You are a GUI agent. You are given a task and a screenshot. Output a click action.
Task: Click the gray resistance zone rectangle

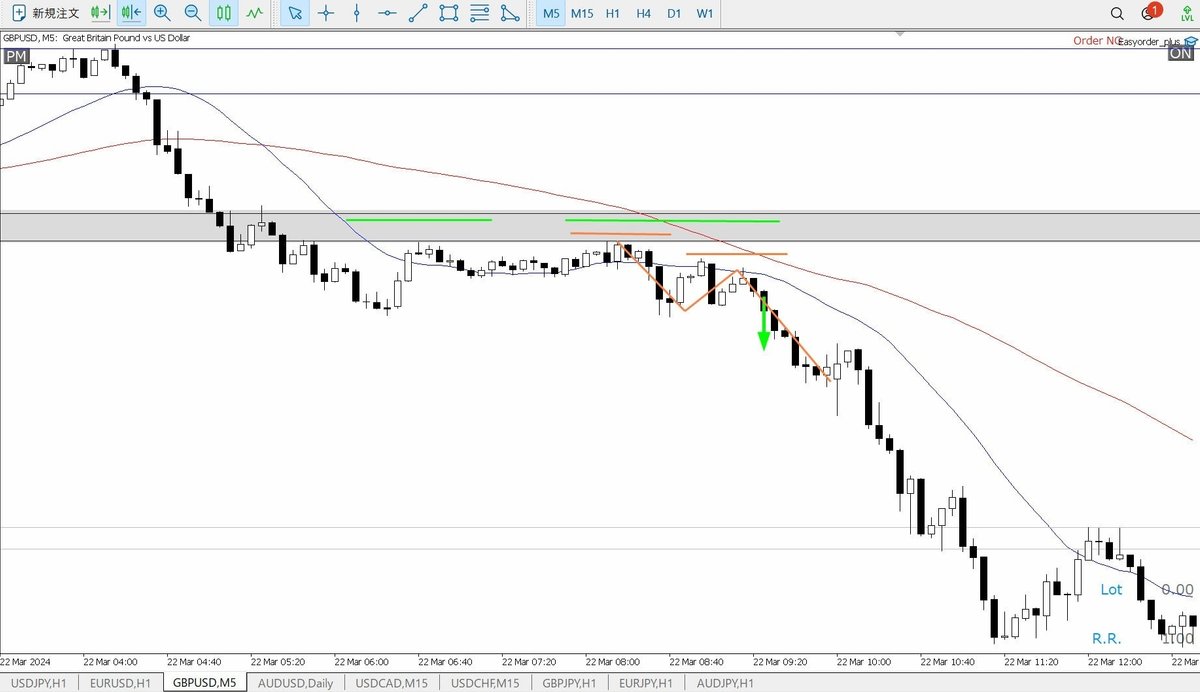[600, 226]
